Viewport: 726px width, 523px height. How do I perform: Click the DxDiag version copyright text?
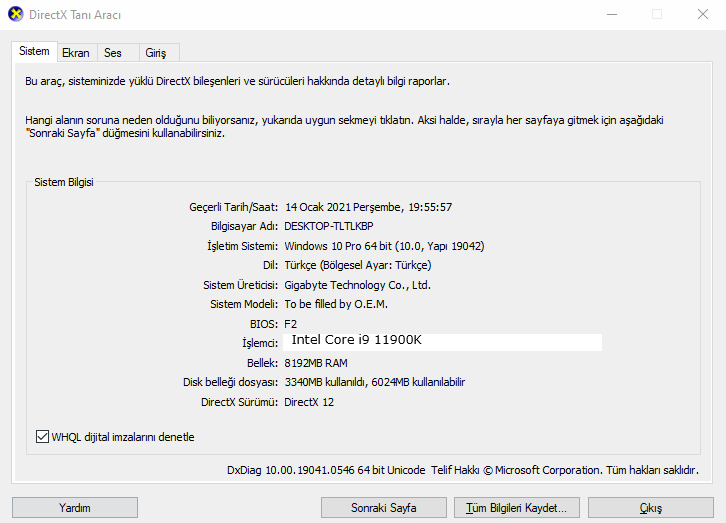(463, 470)
